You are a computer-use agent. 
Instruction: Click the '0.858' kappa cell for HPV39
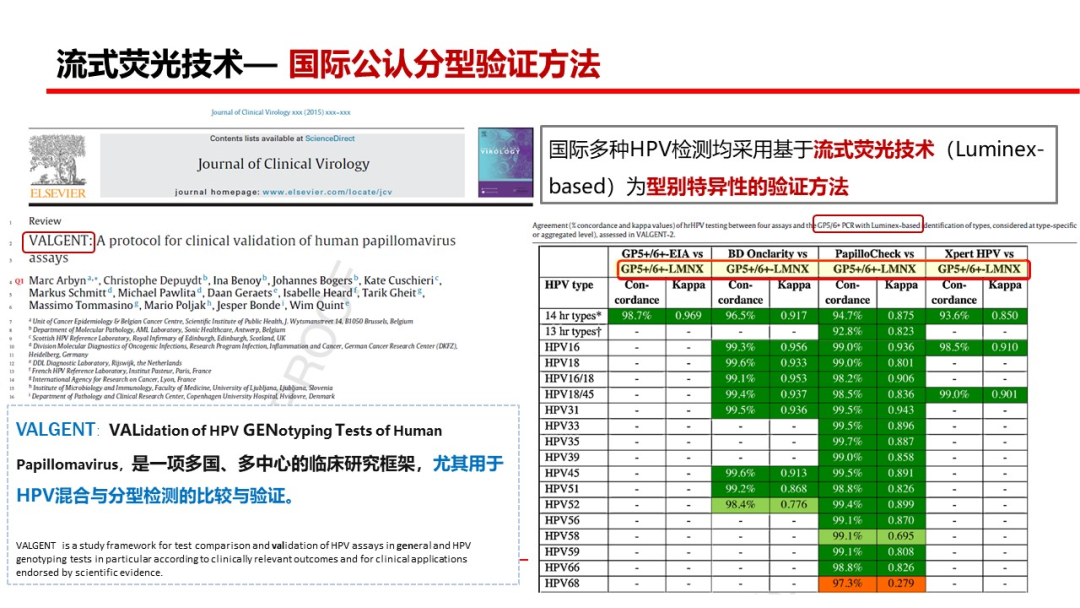[900, 457]
